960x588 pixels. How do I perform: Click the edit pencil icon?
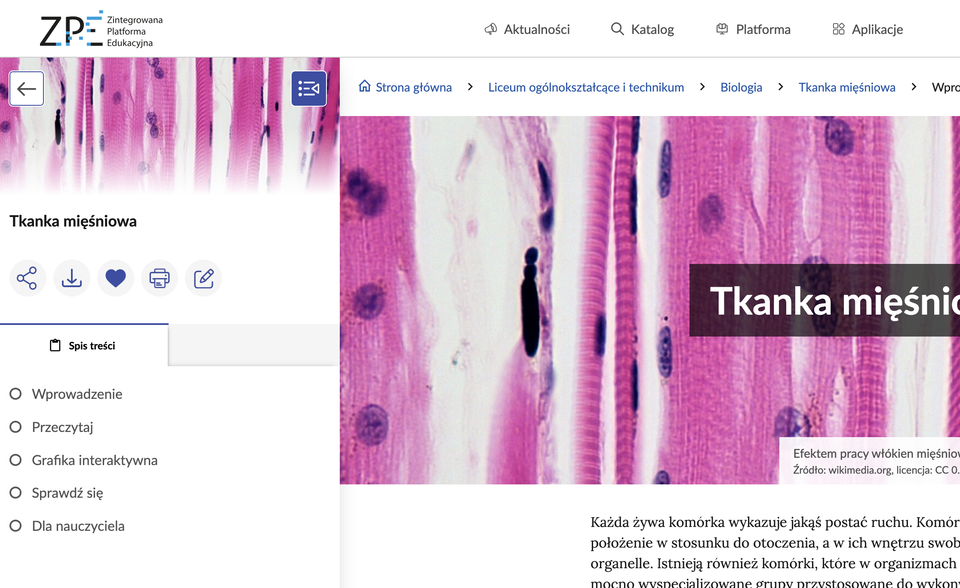(204, 278)
